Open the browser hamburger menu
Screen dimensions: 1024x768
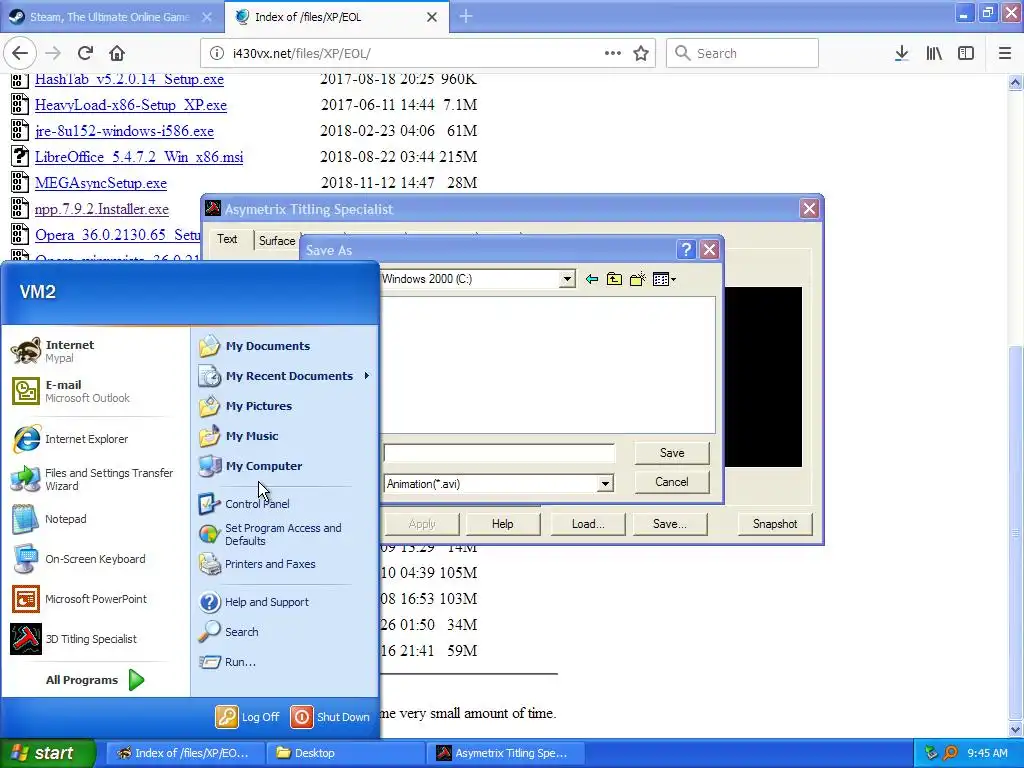click(x=1004, y=53)
